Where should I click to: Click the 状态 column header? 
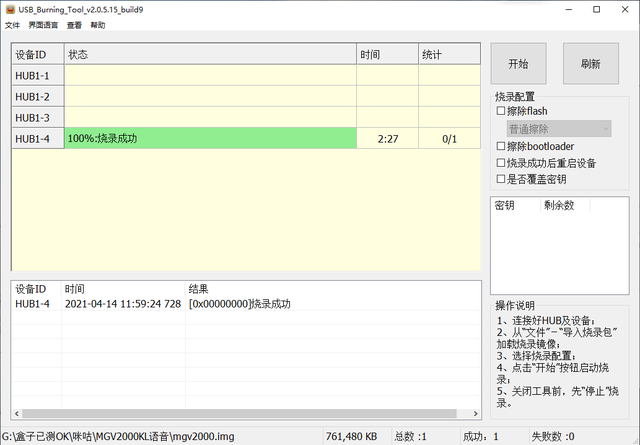(x=210, y=54)
